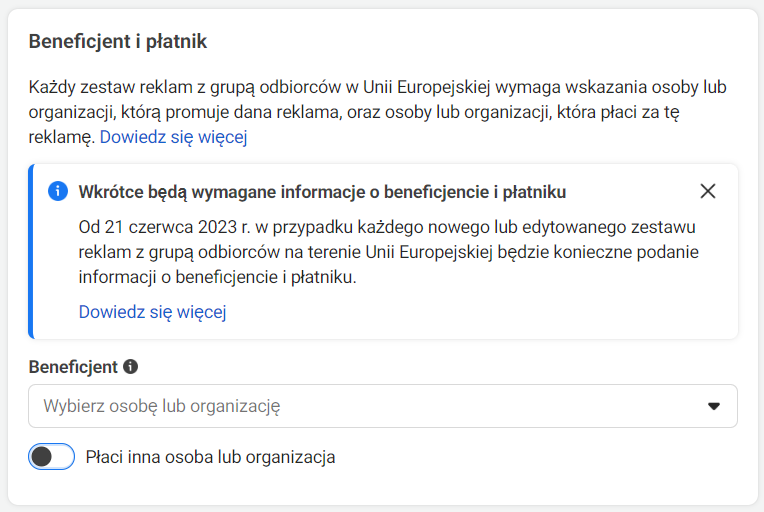Click the placeholder text "Wybierz osobę lub organizację"
764x512 pixels.
coord(161,406)
